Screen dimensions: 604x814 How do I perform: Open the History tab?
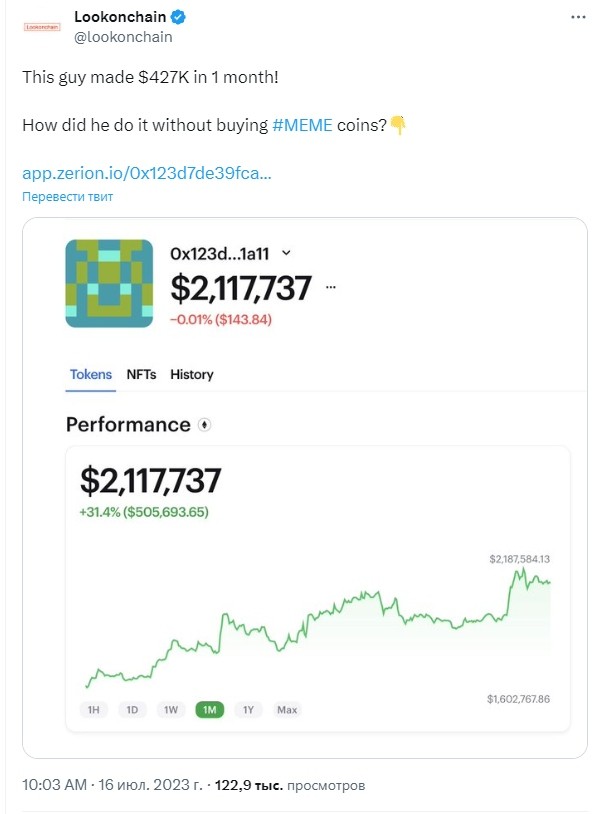[192, 374]
